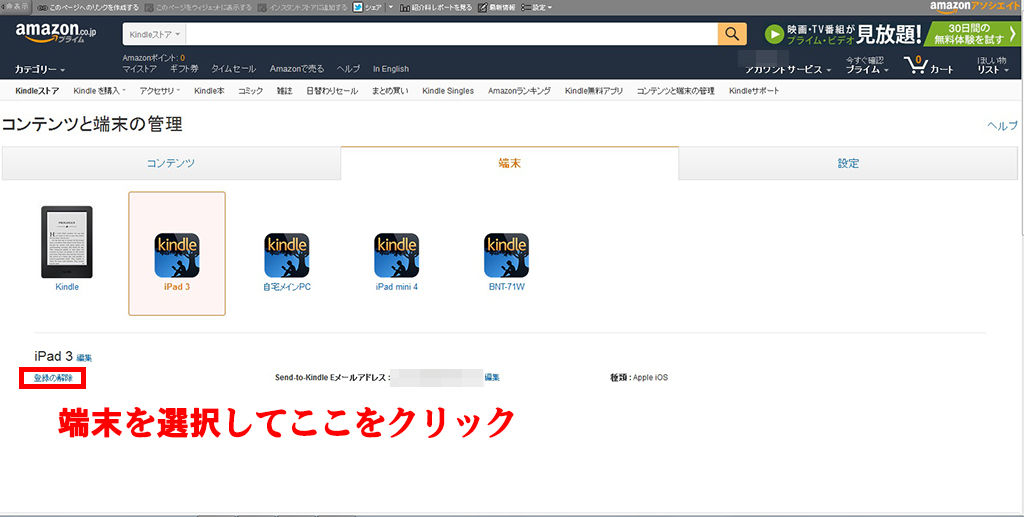Click the 見放題! Prime Video banner text
This screenshot has width=1024, height=517.
(x=889, y=34)
